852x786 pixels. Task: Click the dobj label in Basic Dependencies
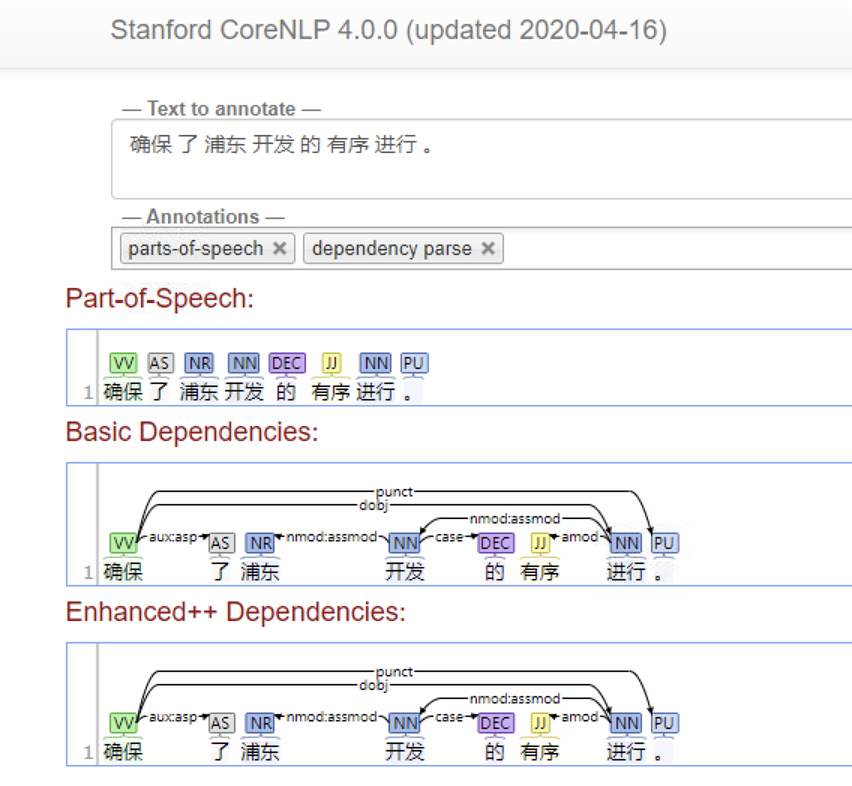coord(373,505)
